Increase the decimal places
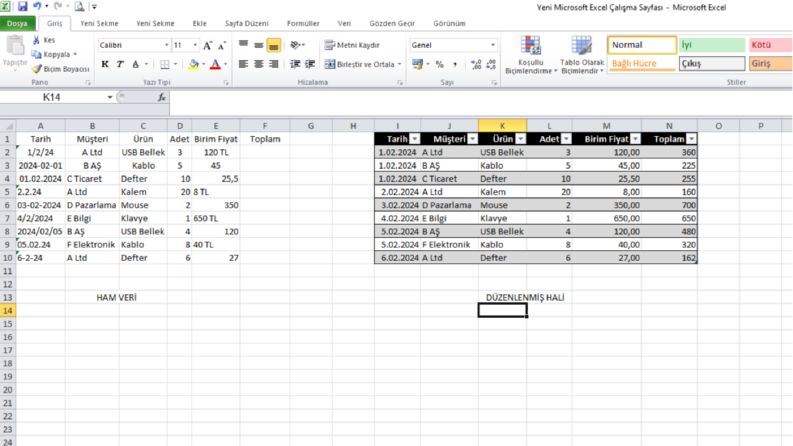Image resolution: width=793 pixels, height=446 pixels. (x=475, y=64)
